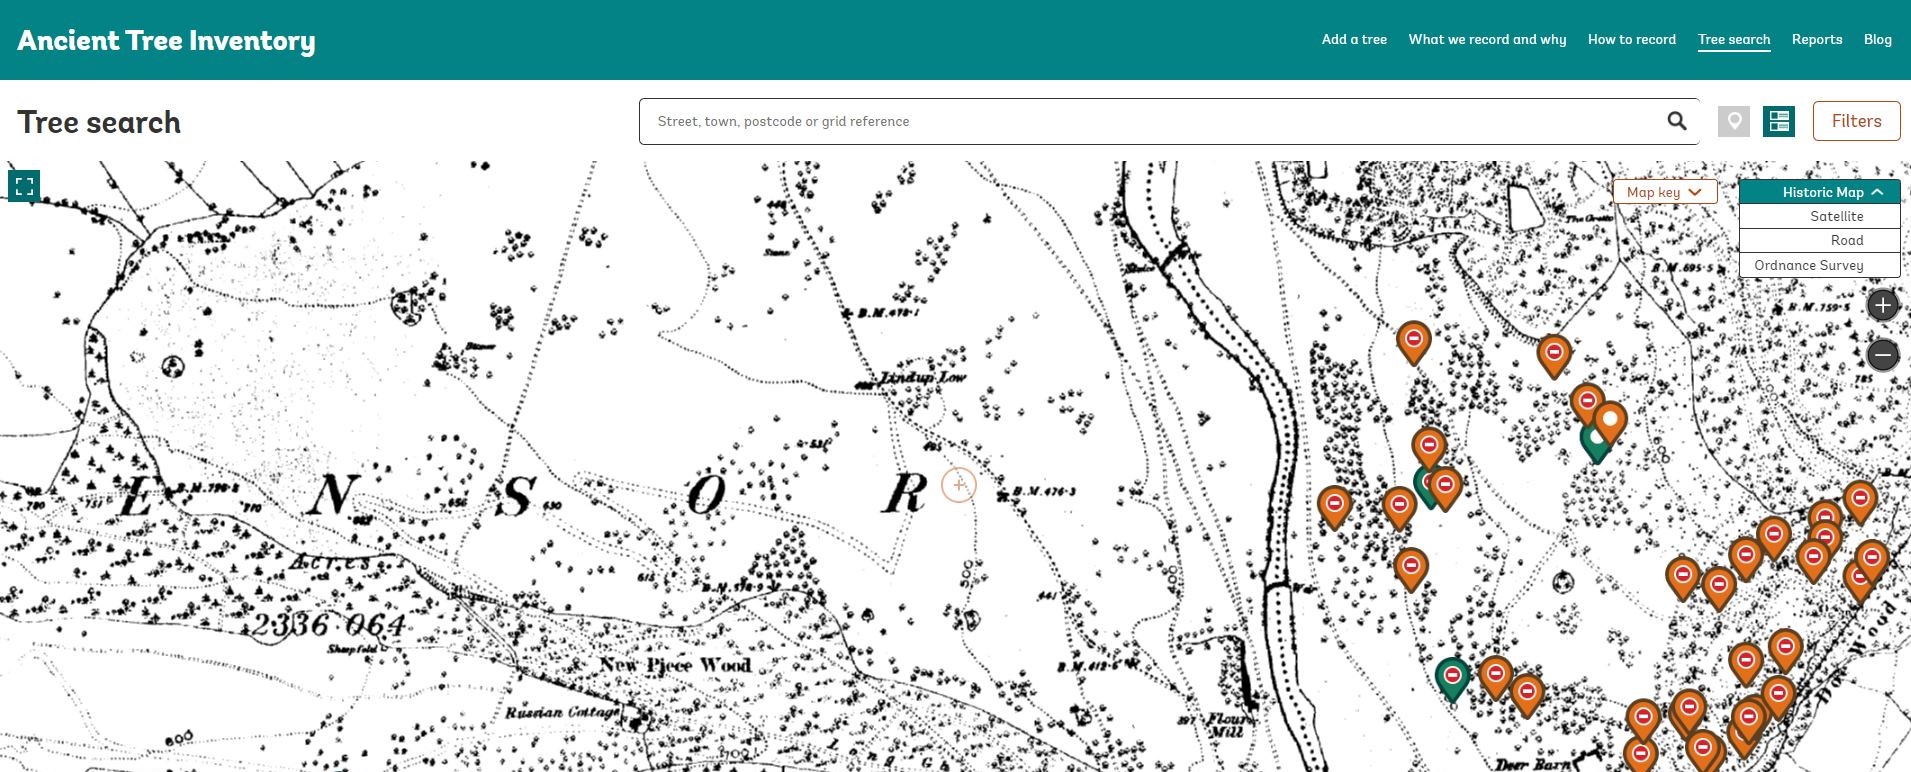Click the location search input field
This screenshot has width=1911, height=772.
pos(1150,121)
